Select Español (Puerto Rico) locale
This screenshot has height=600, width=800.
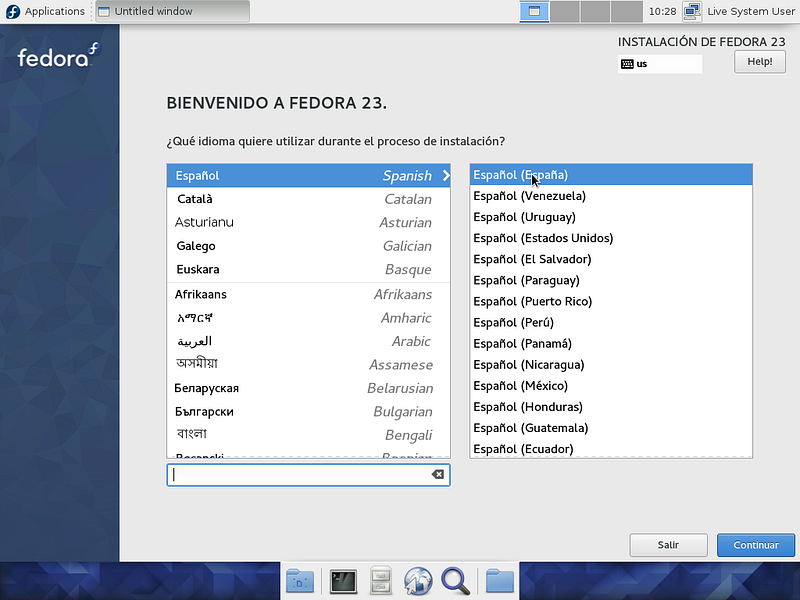611,302
